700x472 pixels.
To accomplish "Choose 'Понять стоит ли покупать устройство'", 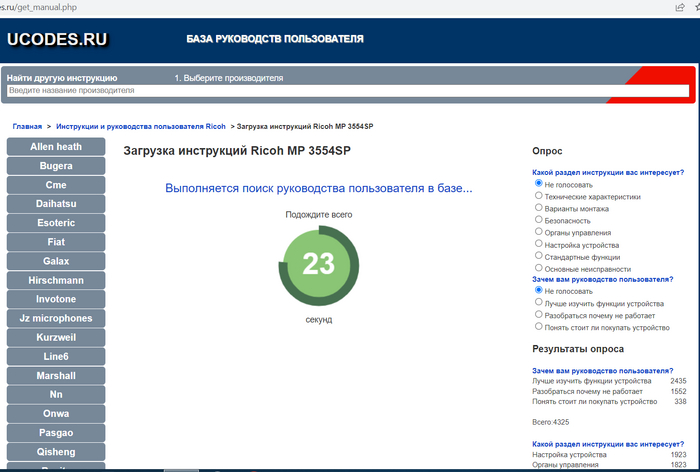I will (x=539, y=327).
